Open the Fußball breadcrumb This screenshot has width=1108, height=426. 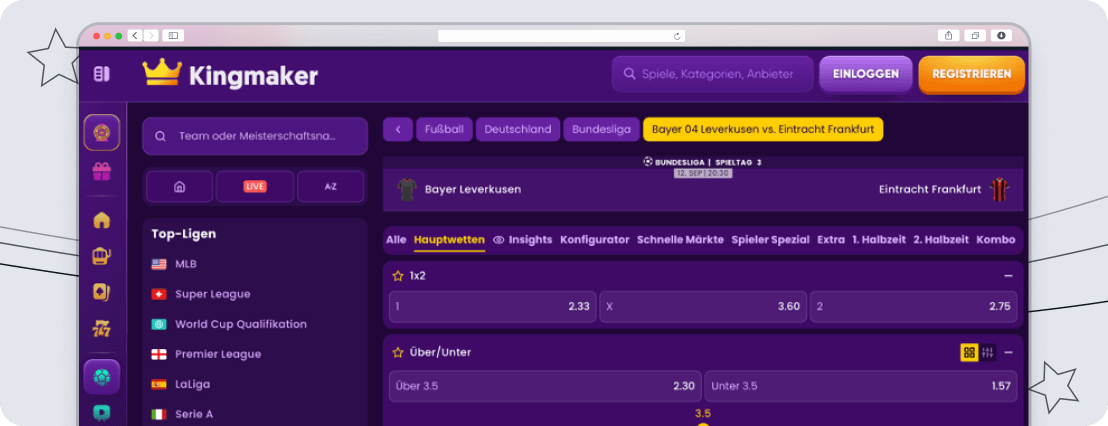coord(444,129)
